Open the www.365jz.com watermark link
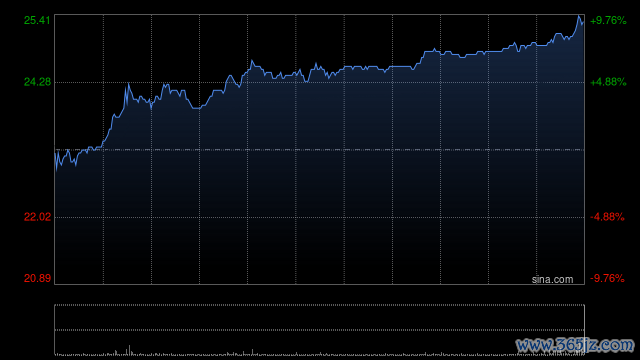The width and height of the screenshot is (640, 360). [576, 345]
